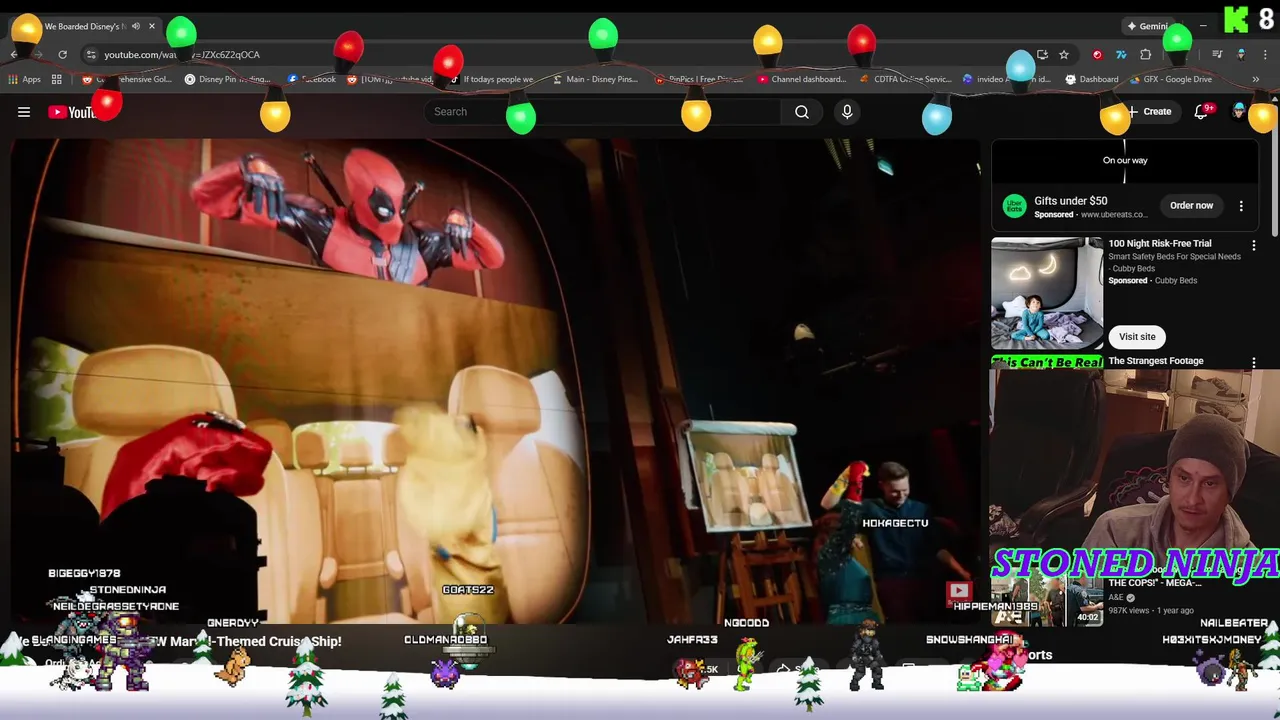Viewport: 1280px width, 720px height.
Task: Open the media controls playlist icon
Action: [1217, 55]
